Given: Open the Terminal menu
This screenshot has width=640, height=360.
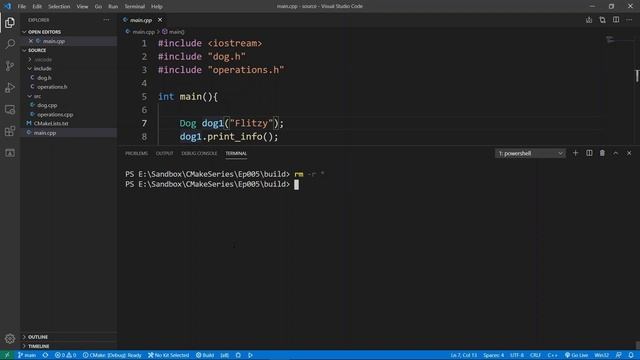Looking at the screenshot, I should tap(135, 6).
